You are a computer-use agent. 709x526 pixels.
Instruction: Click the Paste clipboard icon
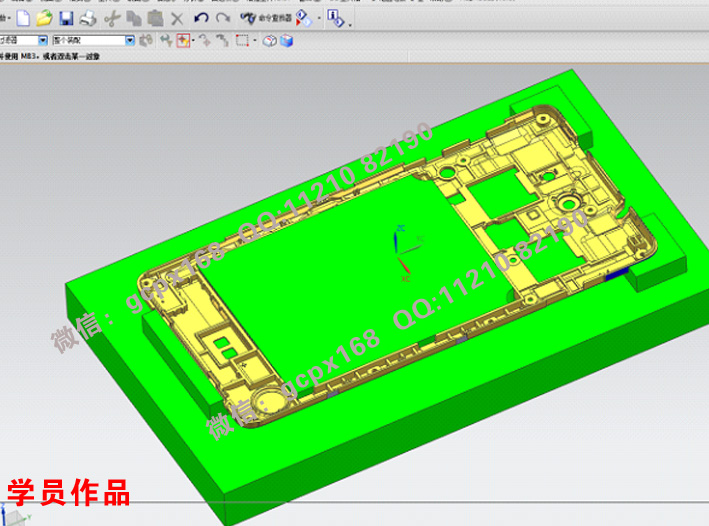(155, 18)
